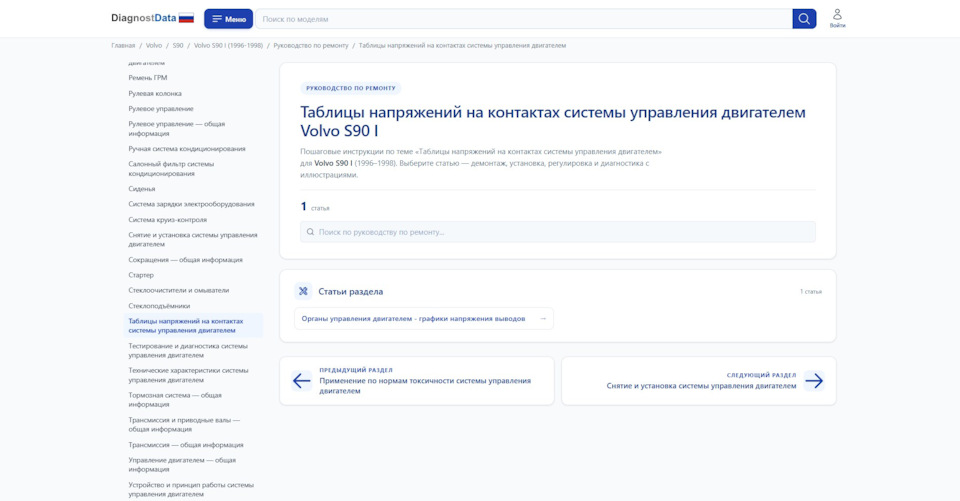The height and width of the screenshot is (501, 960).
Task: Open Тестирование и диагностика системы управления двигателем
Action: (188, 350)
